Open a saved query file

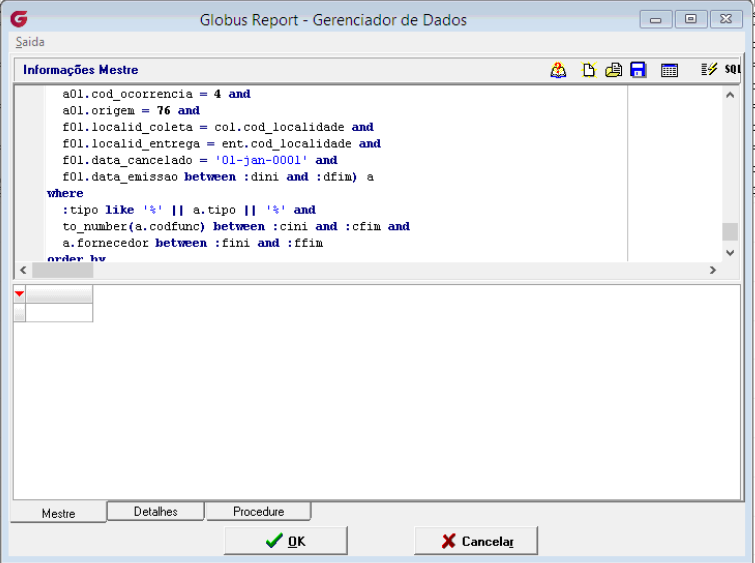pos(613,70)
